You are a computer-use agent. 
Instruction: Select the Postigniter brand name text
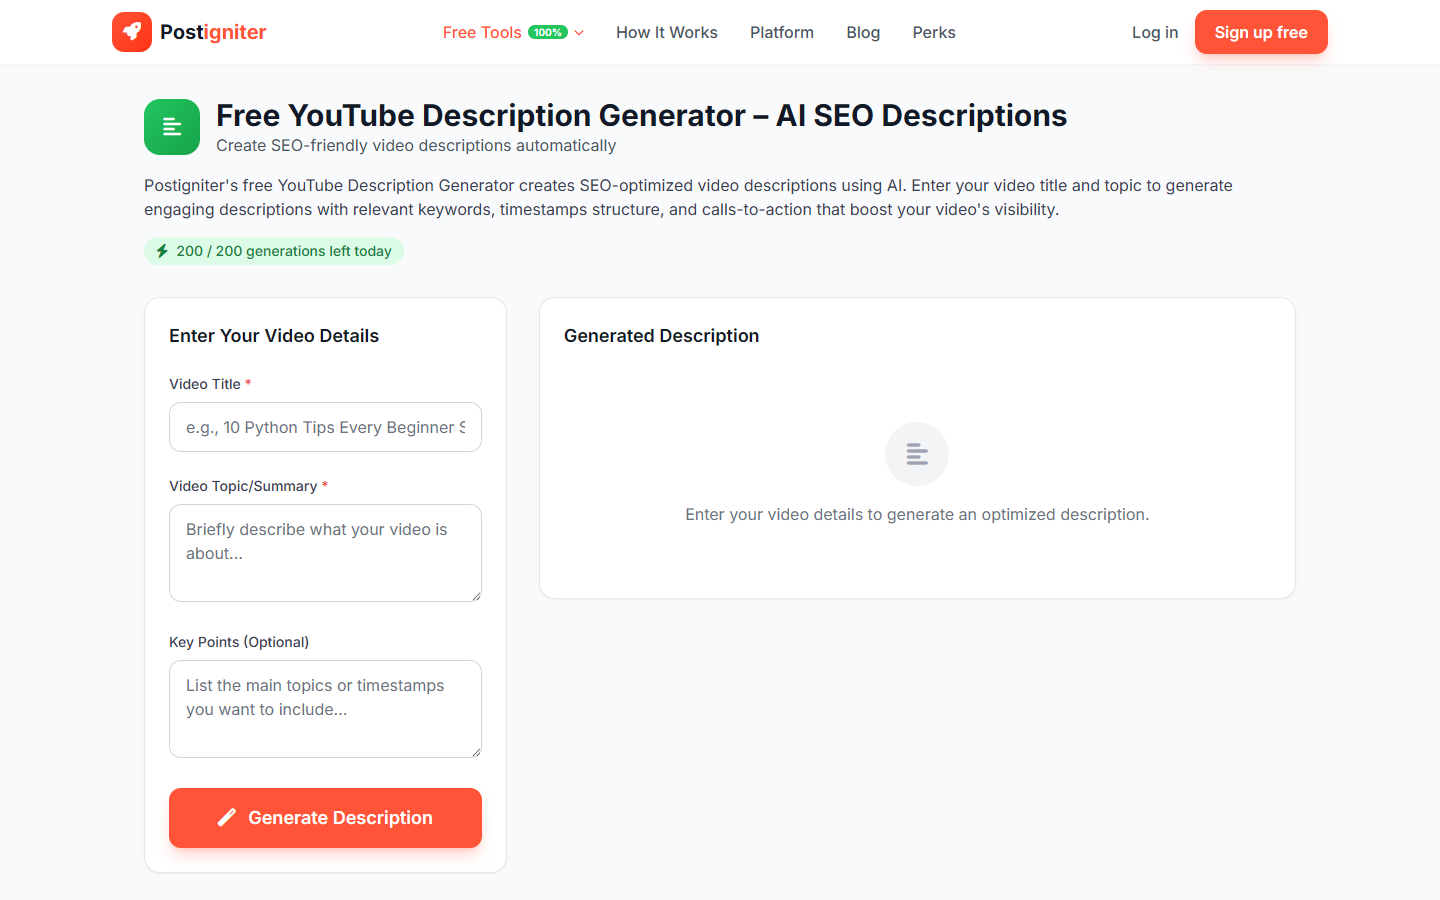211,31
